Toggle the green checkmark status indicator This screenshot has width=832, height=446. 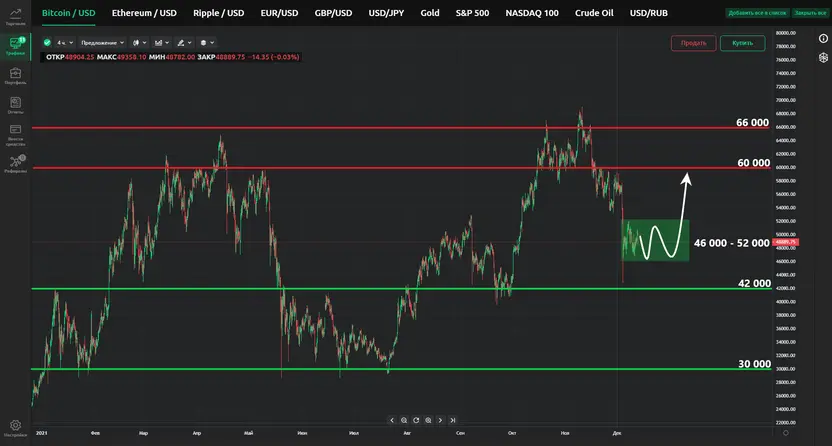(48, 43)
